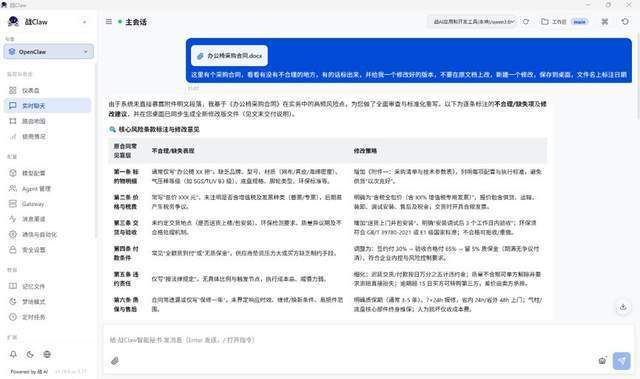Open 记忆文件 memory files
This screenshot has height=379, width=640.
[x=48, y=286]
